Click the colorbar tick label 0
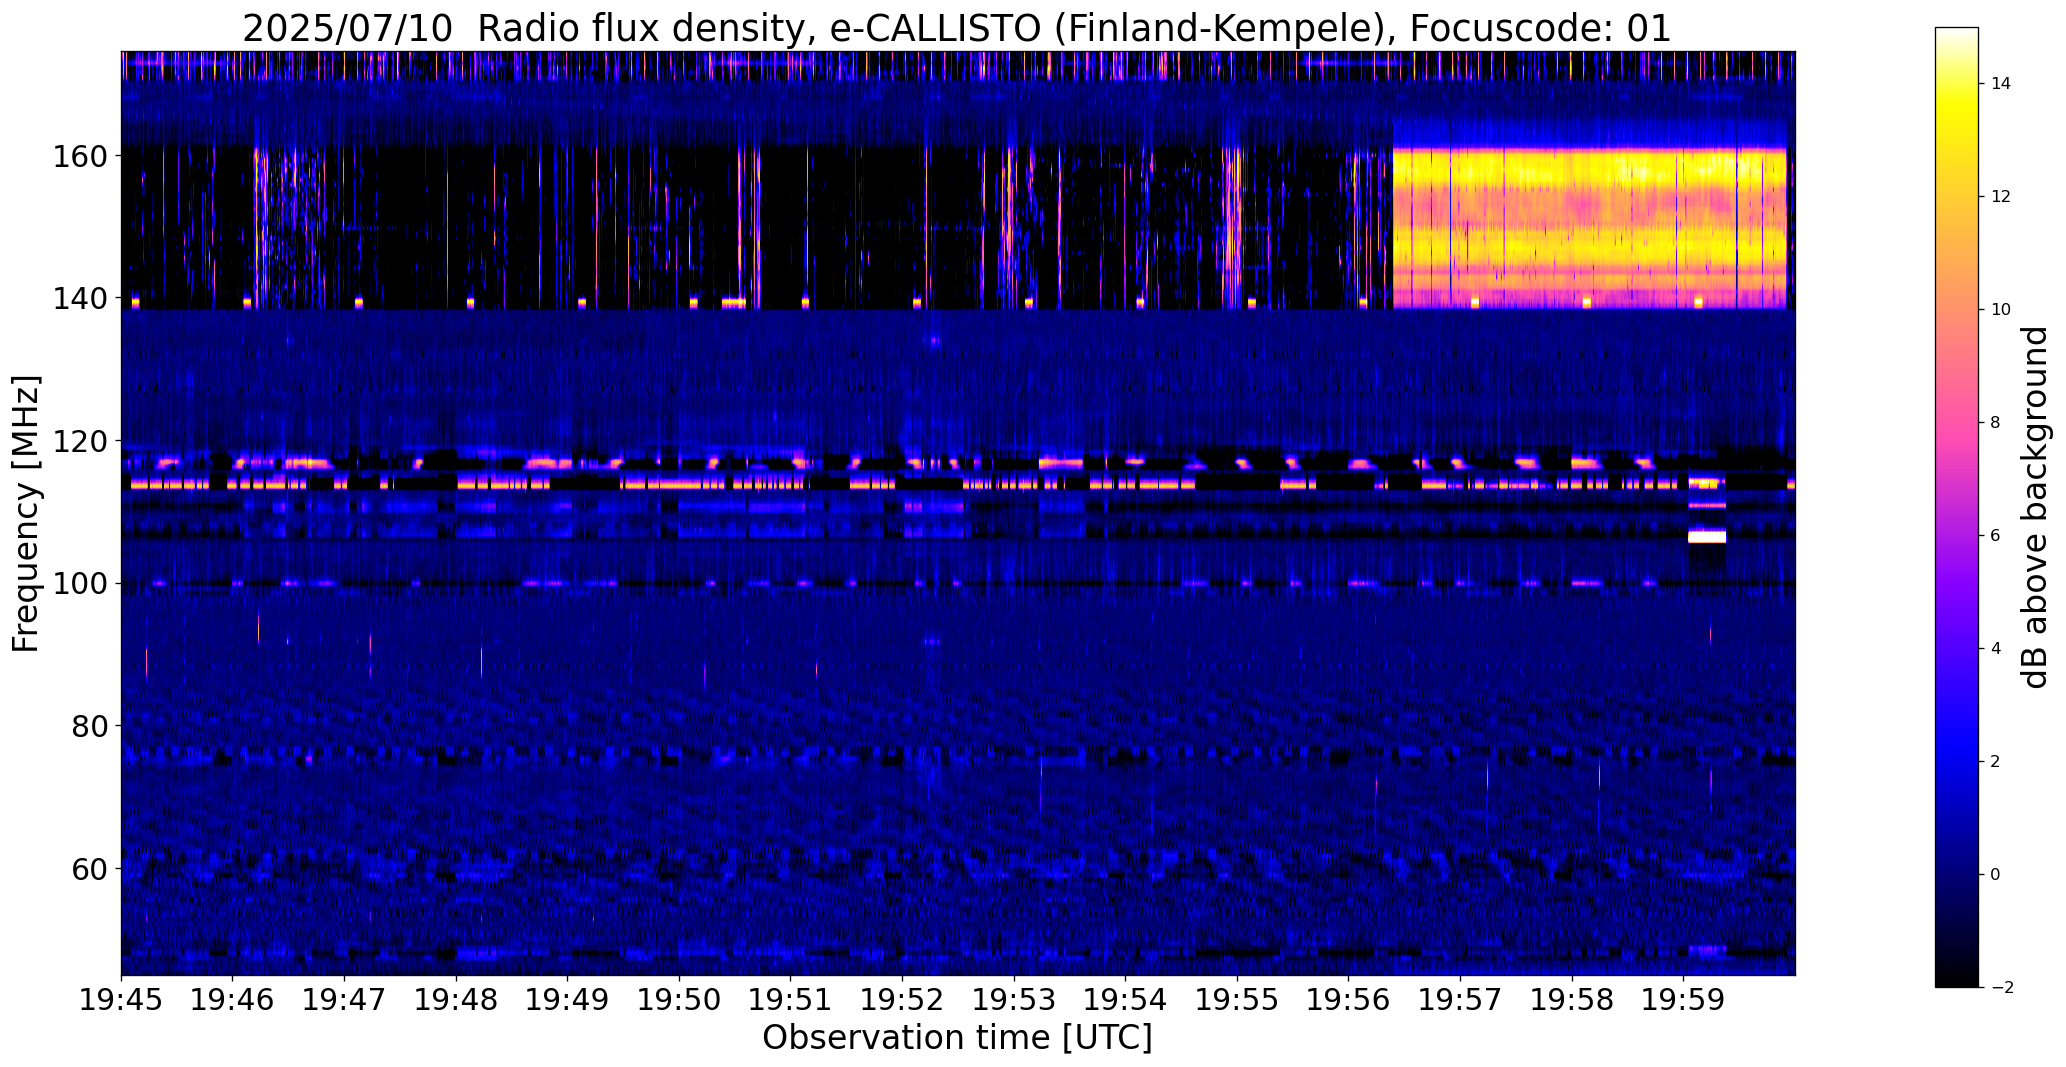The height and width of the screenshot is (1067, 2066). click(x=1996, y=875)
